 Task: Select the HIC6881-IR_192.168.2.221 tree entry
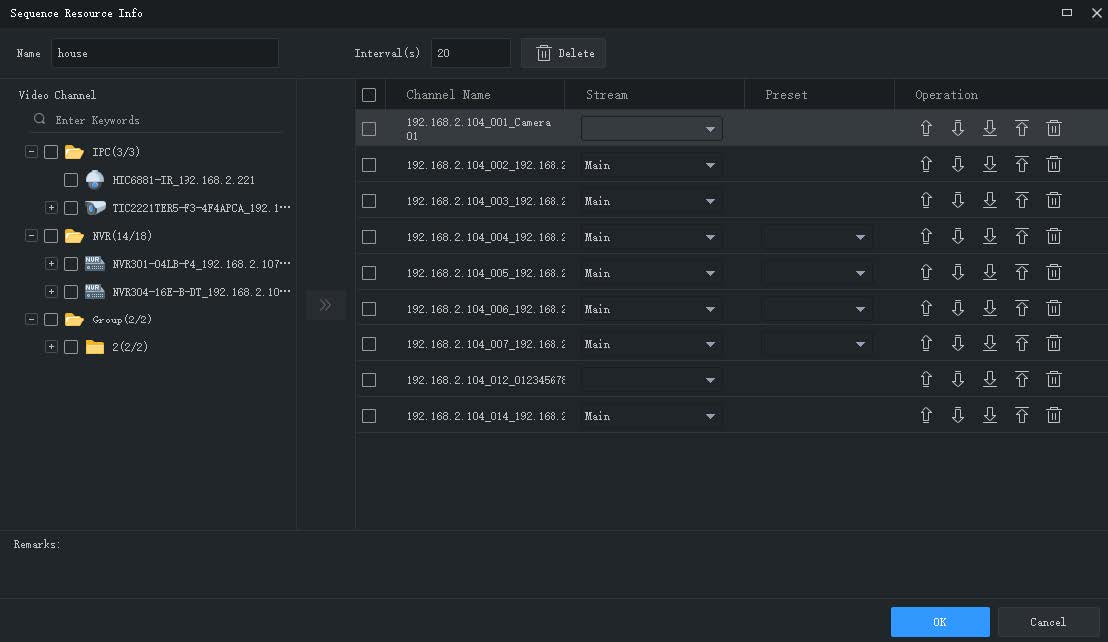coord(183,180)
